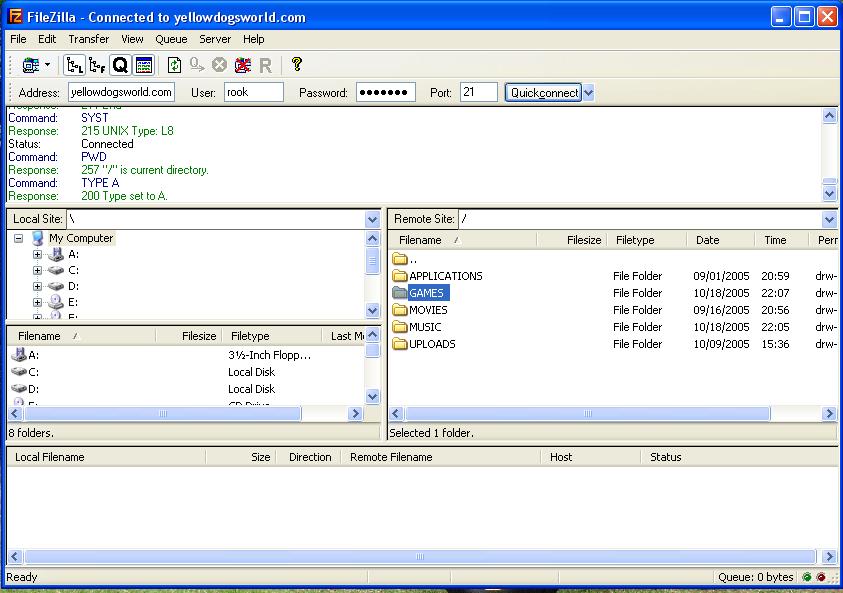Click the Refresh toolbar icon
This screenshot has width=843, height=593.
pos(174,66)
